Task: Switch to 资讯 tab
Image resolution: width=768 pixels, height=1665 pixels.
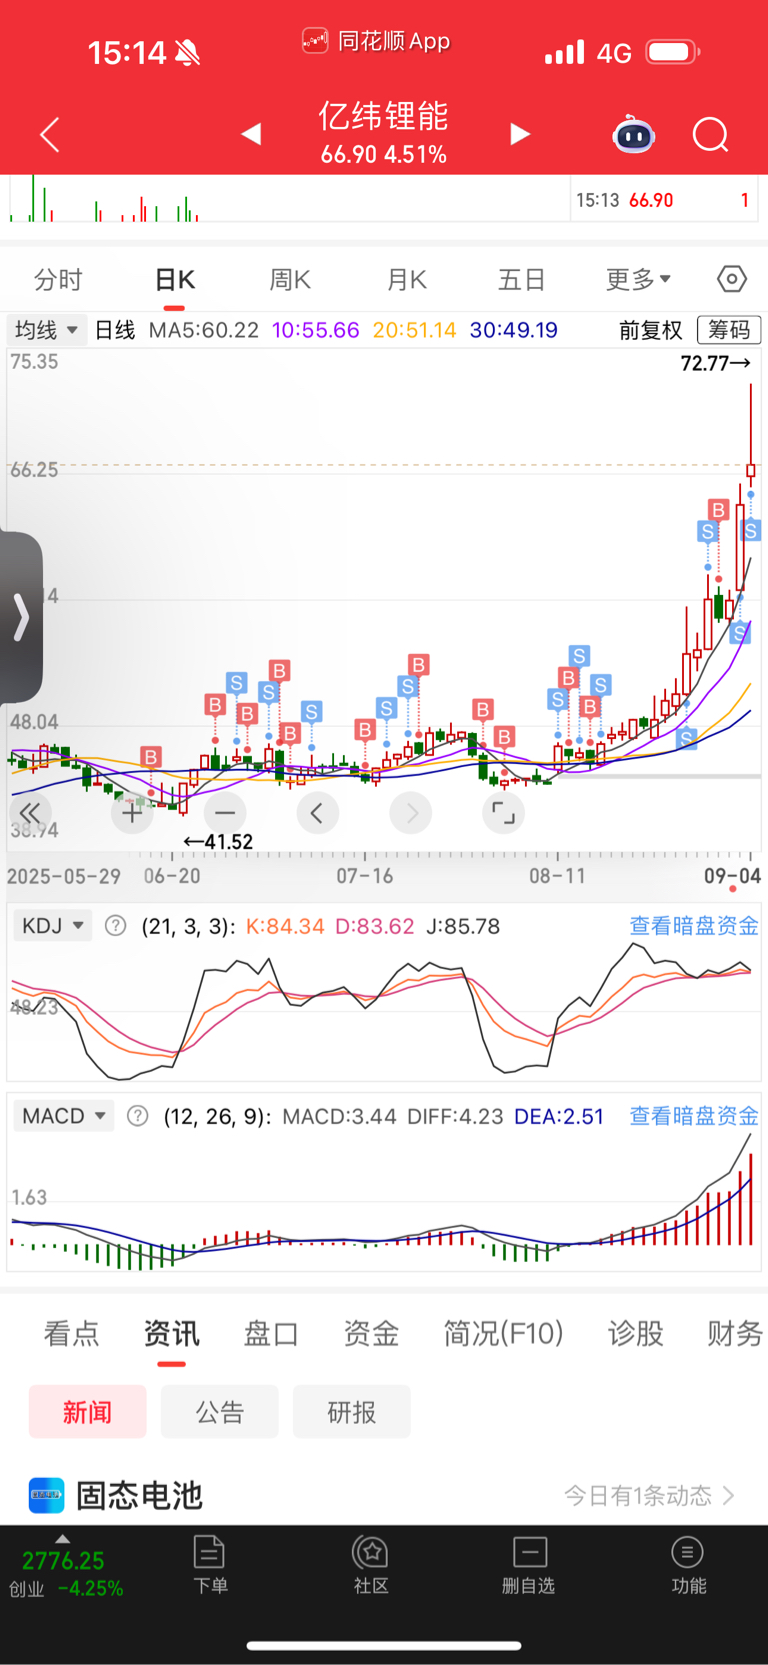Action: click(171, 1333)
